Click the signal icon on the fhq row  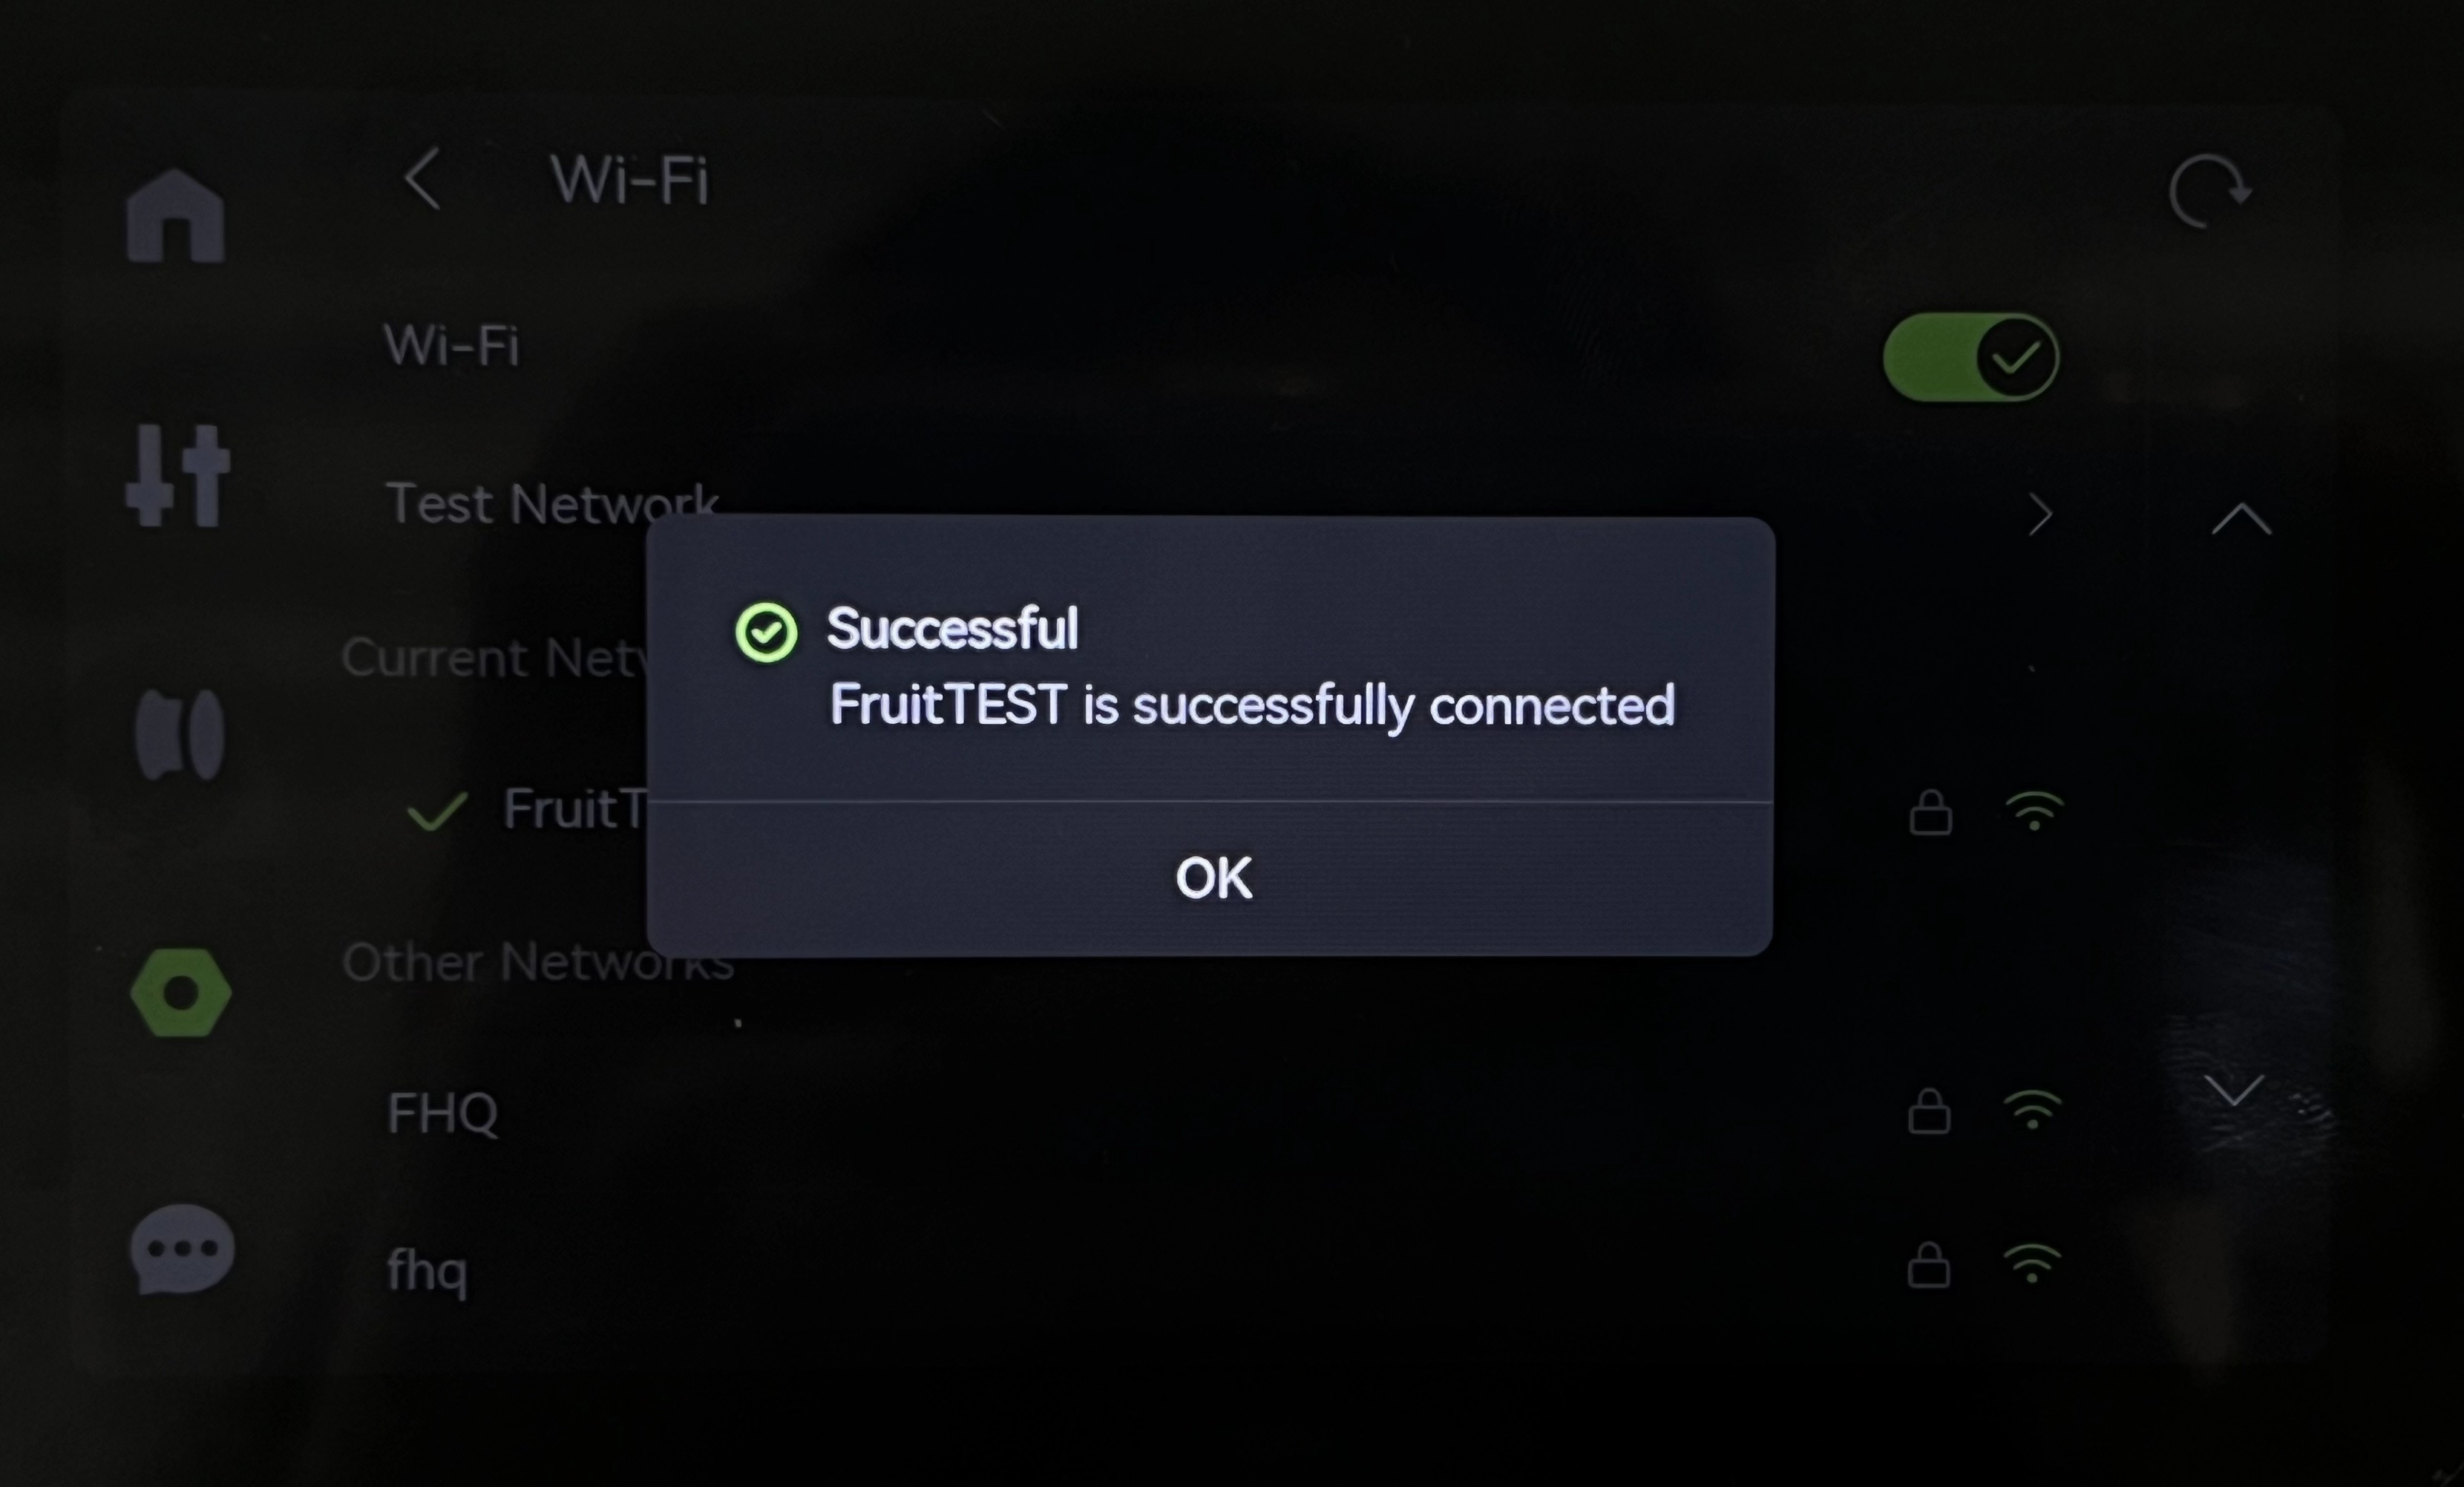click(2033, 1264)
